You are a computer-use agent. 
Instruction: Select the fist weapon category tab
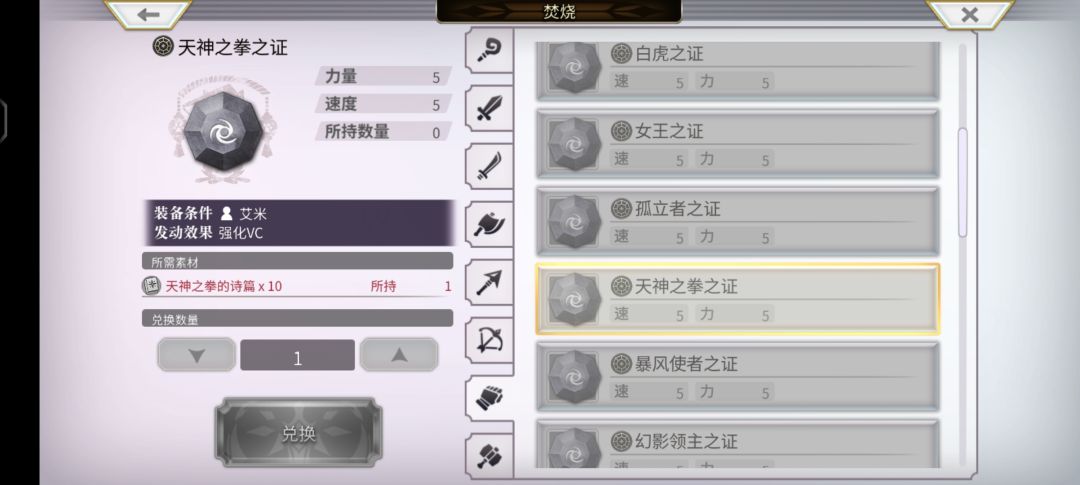pos(490,398)
